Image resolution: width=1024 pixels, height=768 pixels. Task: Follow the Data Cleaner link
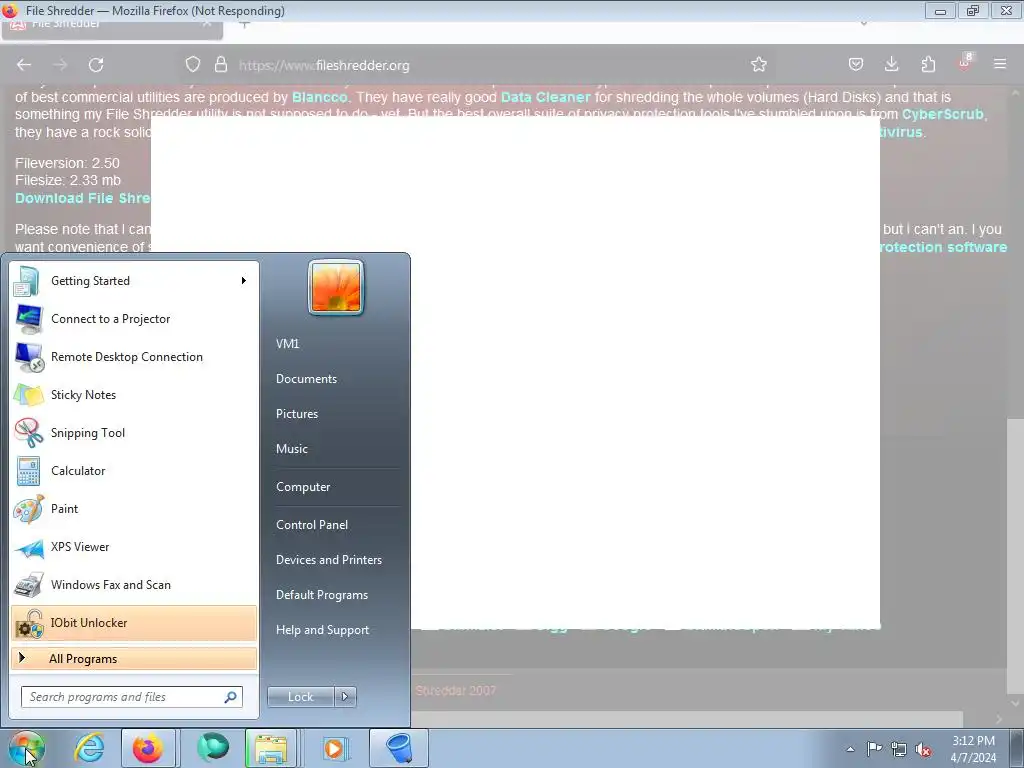point(545,97)
